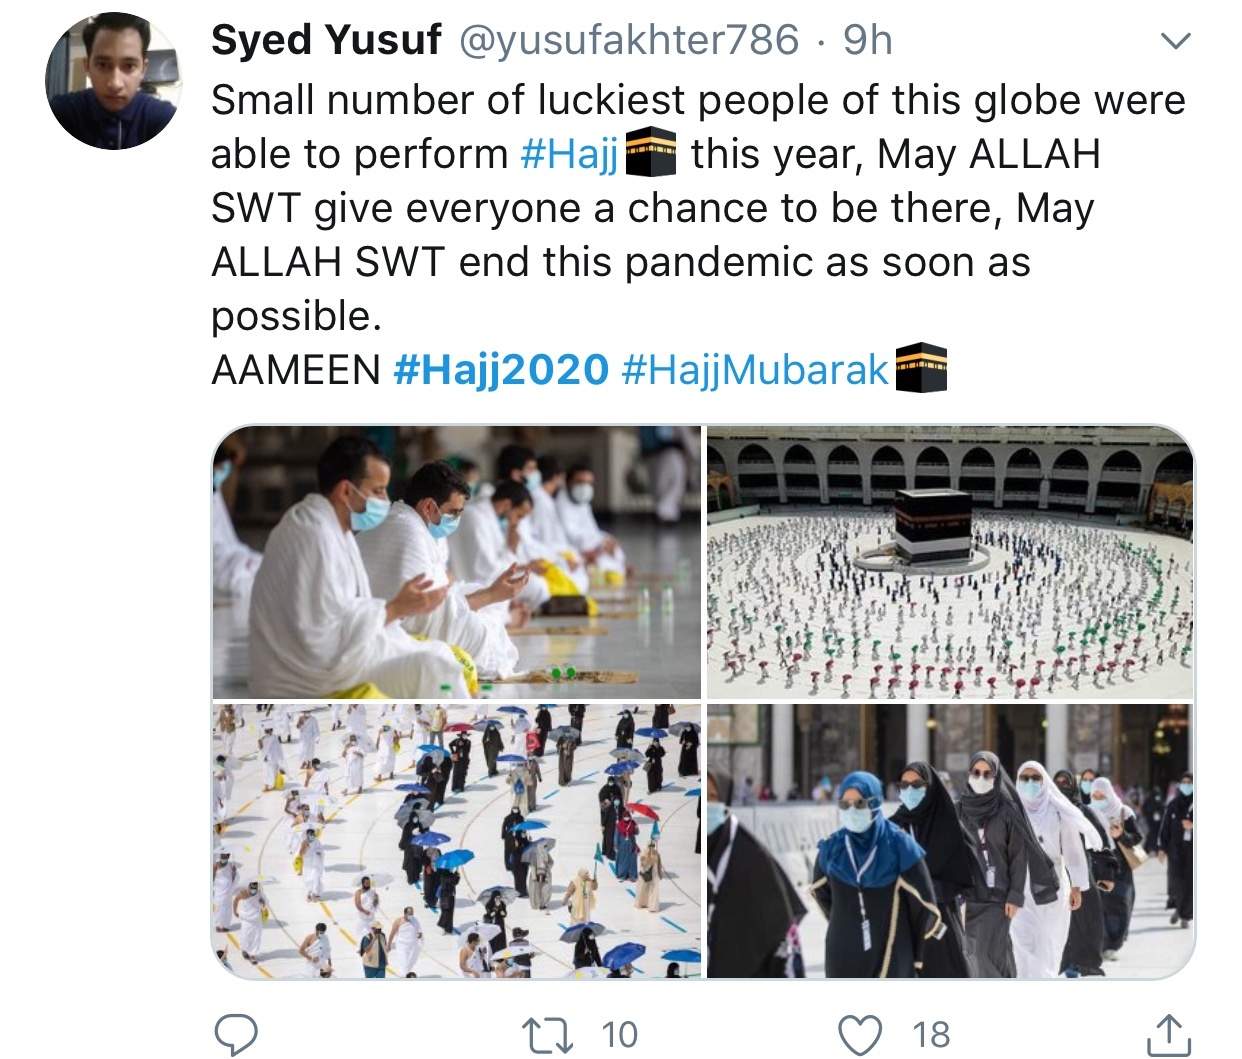The height and width of the screenshot is (1059, 1242).
Task: Open photo of men praying in masks
Action: coord(457,562)
